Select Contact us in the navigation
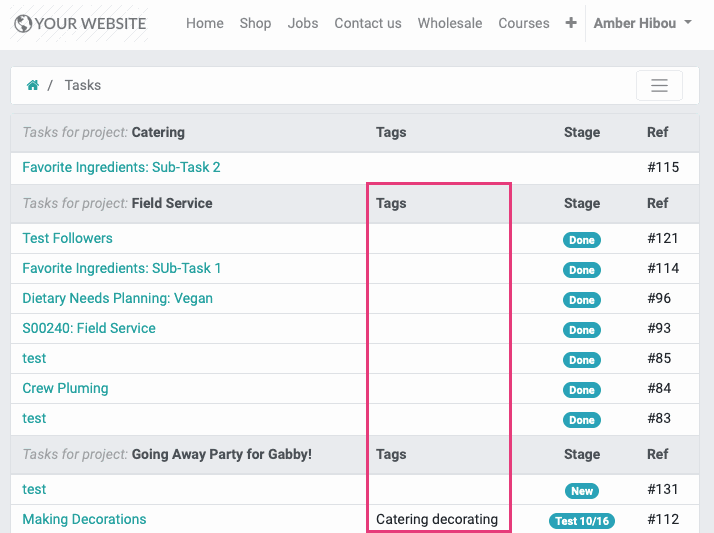The height and width of the screenshot is (533, 714). click(x=368, y=23)
